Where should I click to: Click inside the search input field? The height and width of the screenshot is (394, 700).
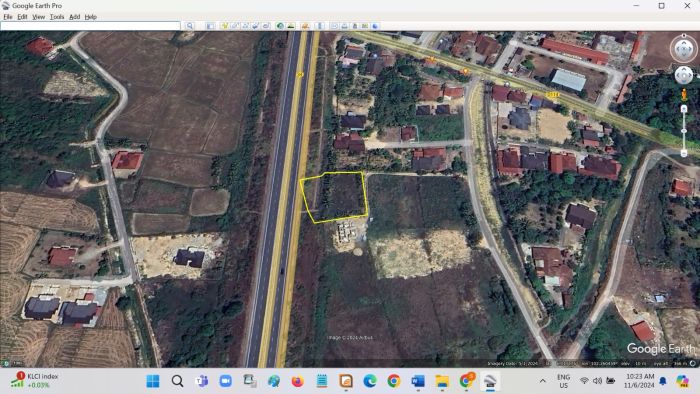(90, 26)
